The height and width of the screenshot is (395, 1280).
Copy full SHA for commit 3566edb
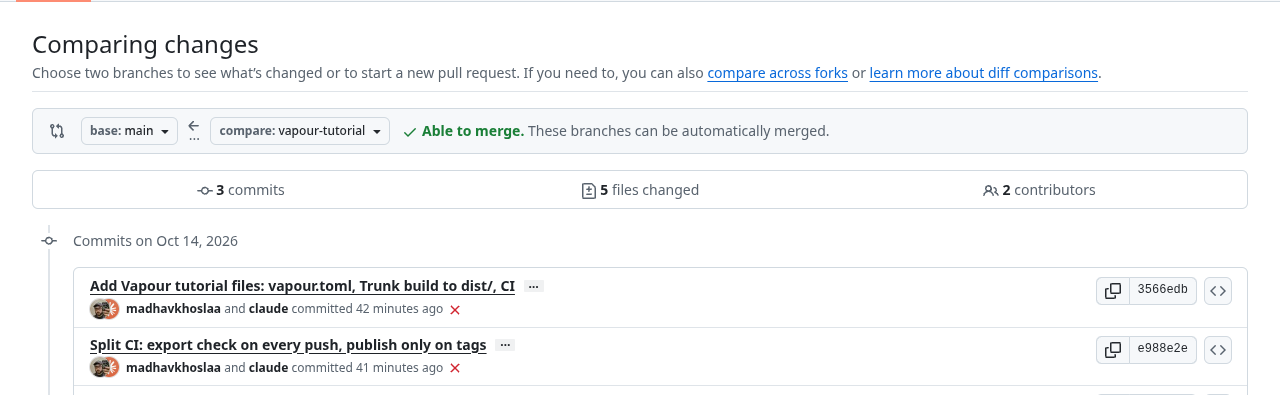click(x=1112, y=291)
